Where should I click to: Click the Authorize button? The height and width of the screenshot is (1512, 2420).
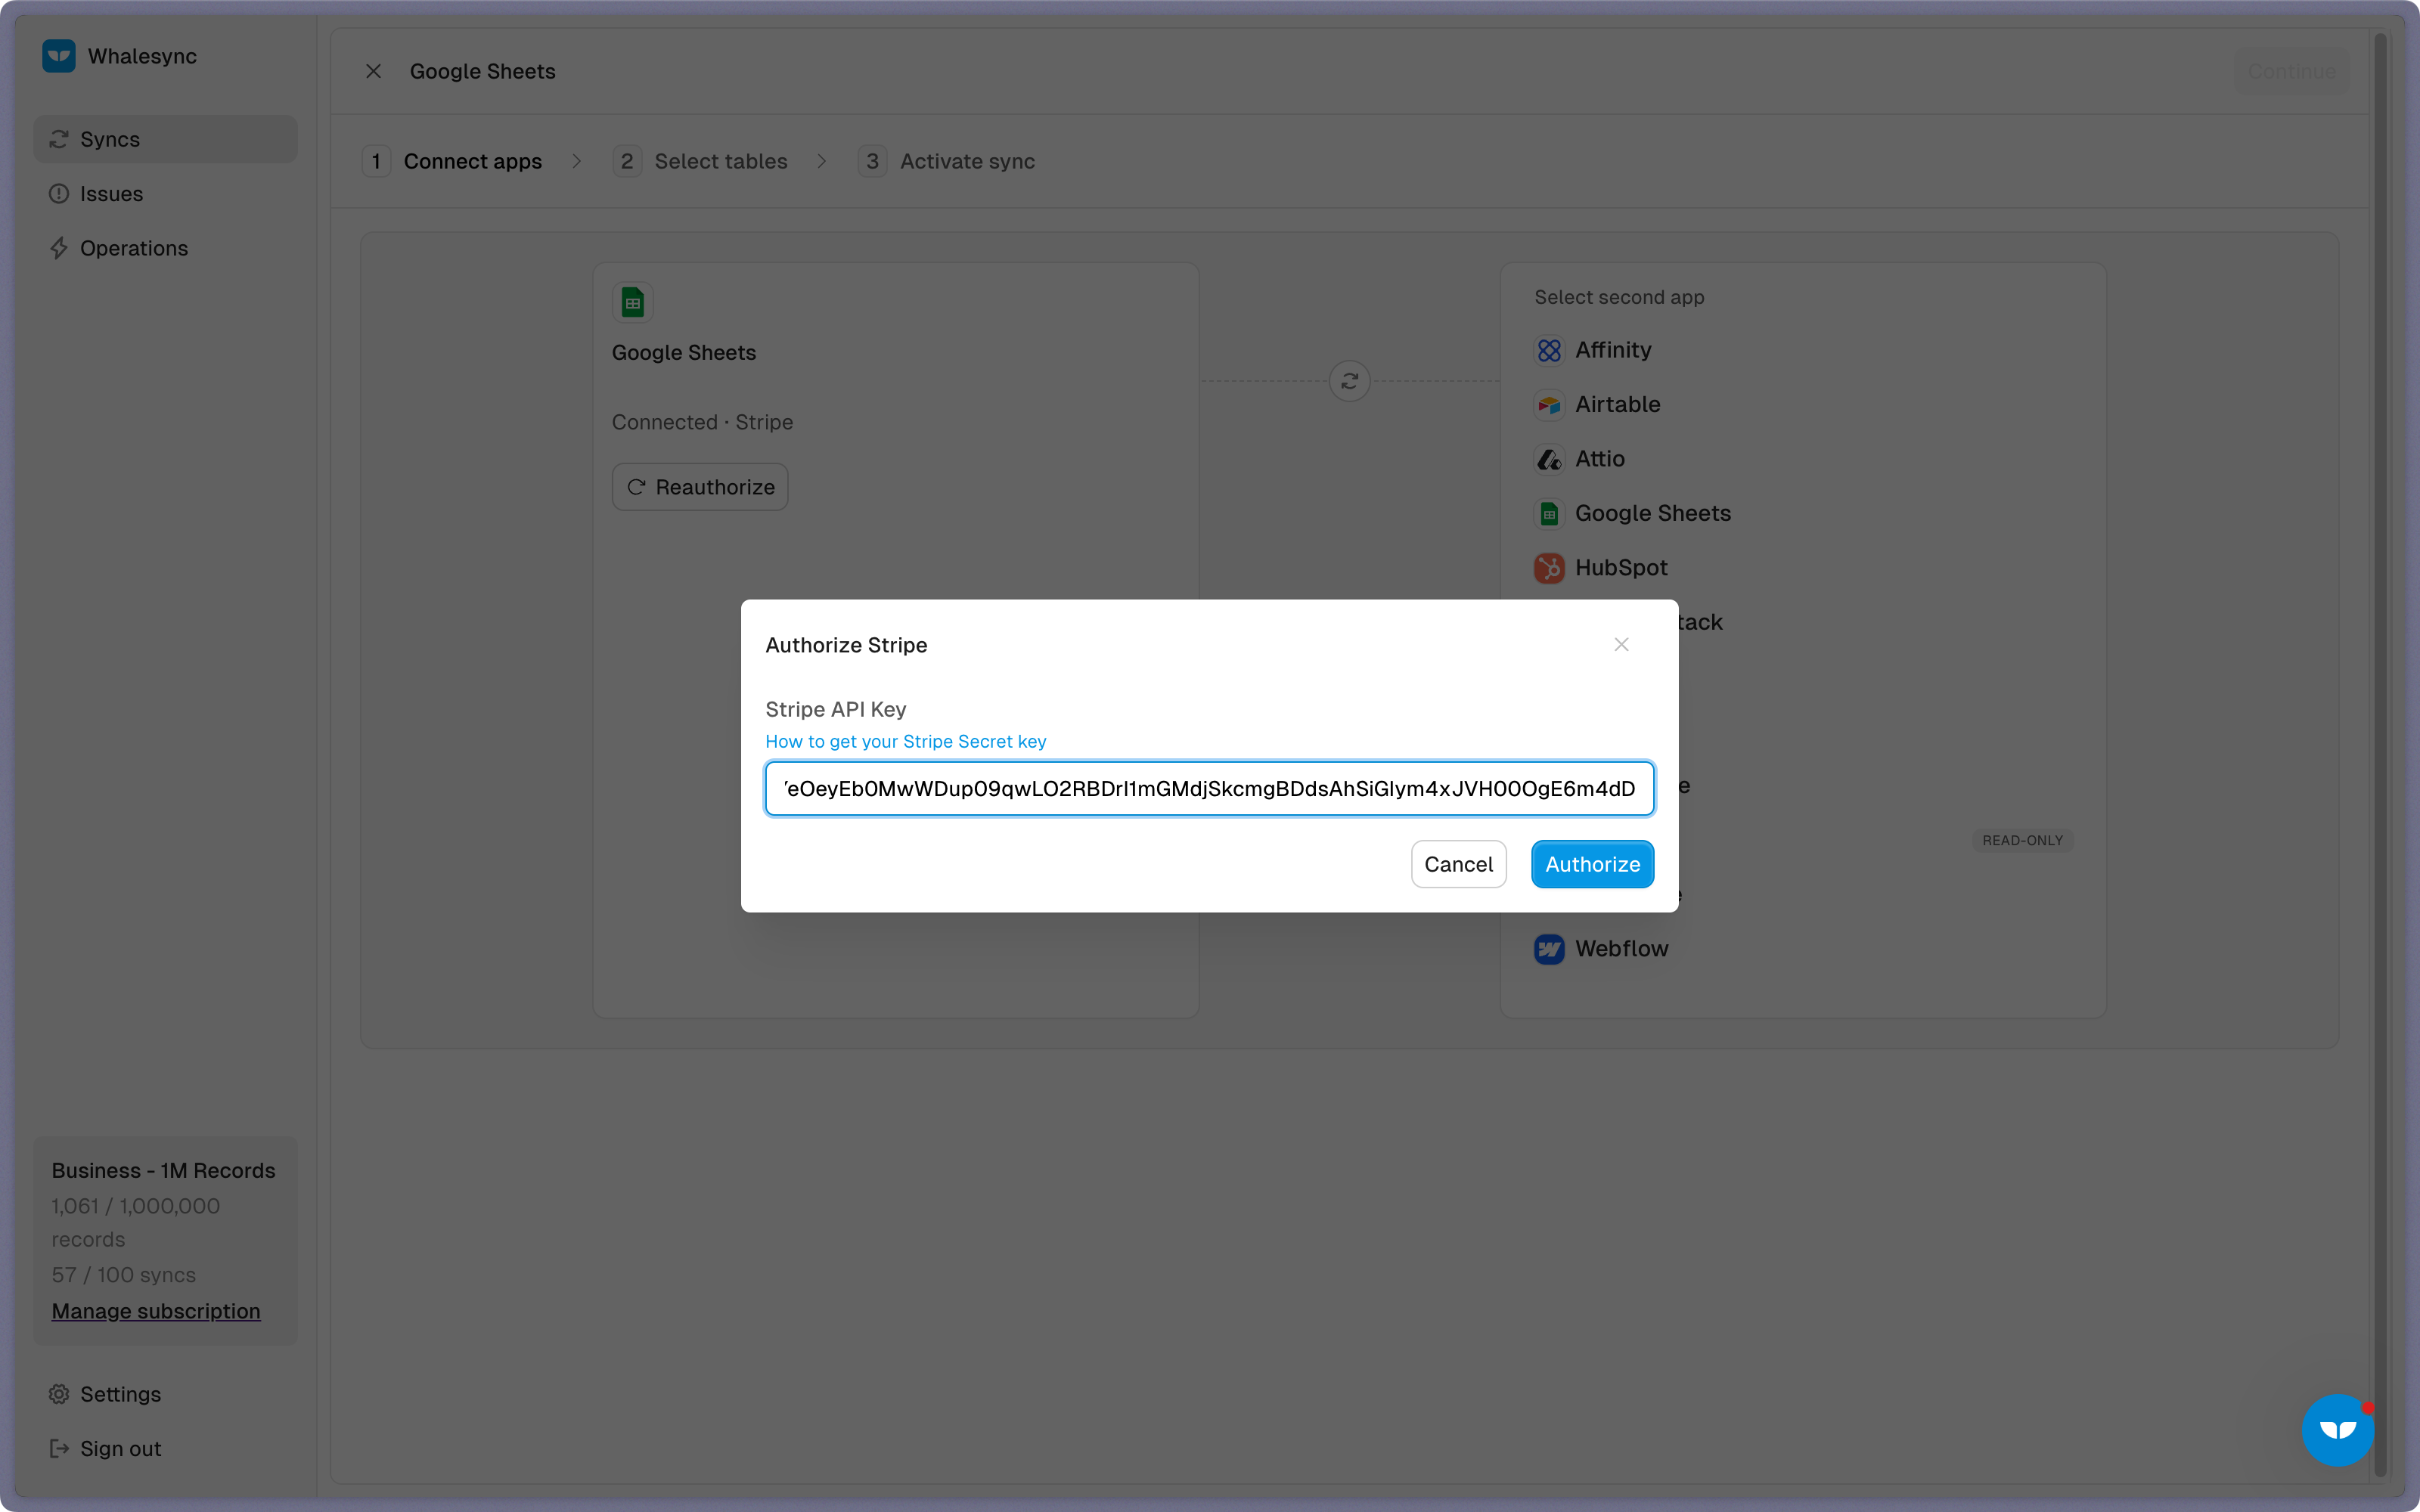tap(1592, 864)
